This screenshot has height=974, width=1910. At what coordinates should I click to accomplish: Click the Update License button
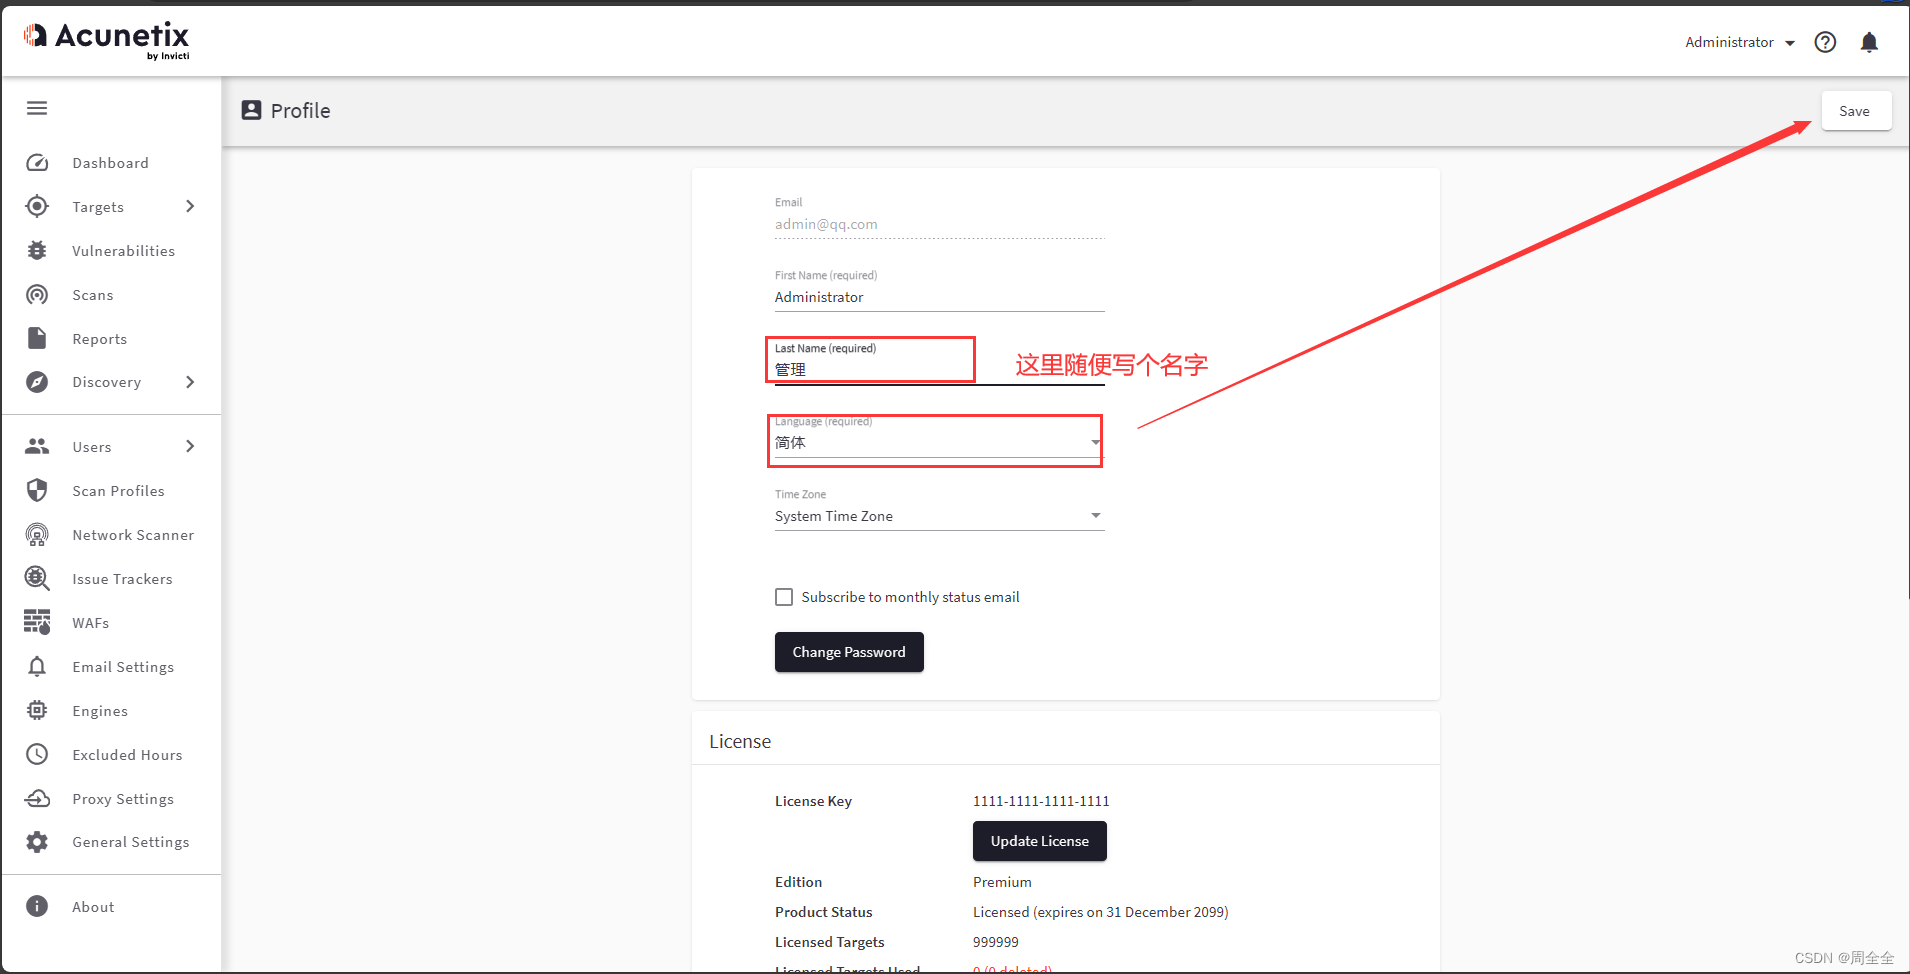[x=1040, y=841]
